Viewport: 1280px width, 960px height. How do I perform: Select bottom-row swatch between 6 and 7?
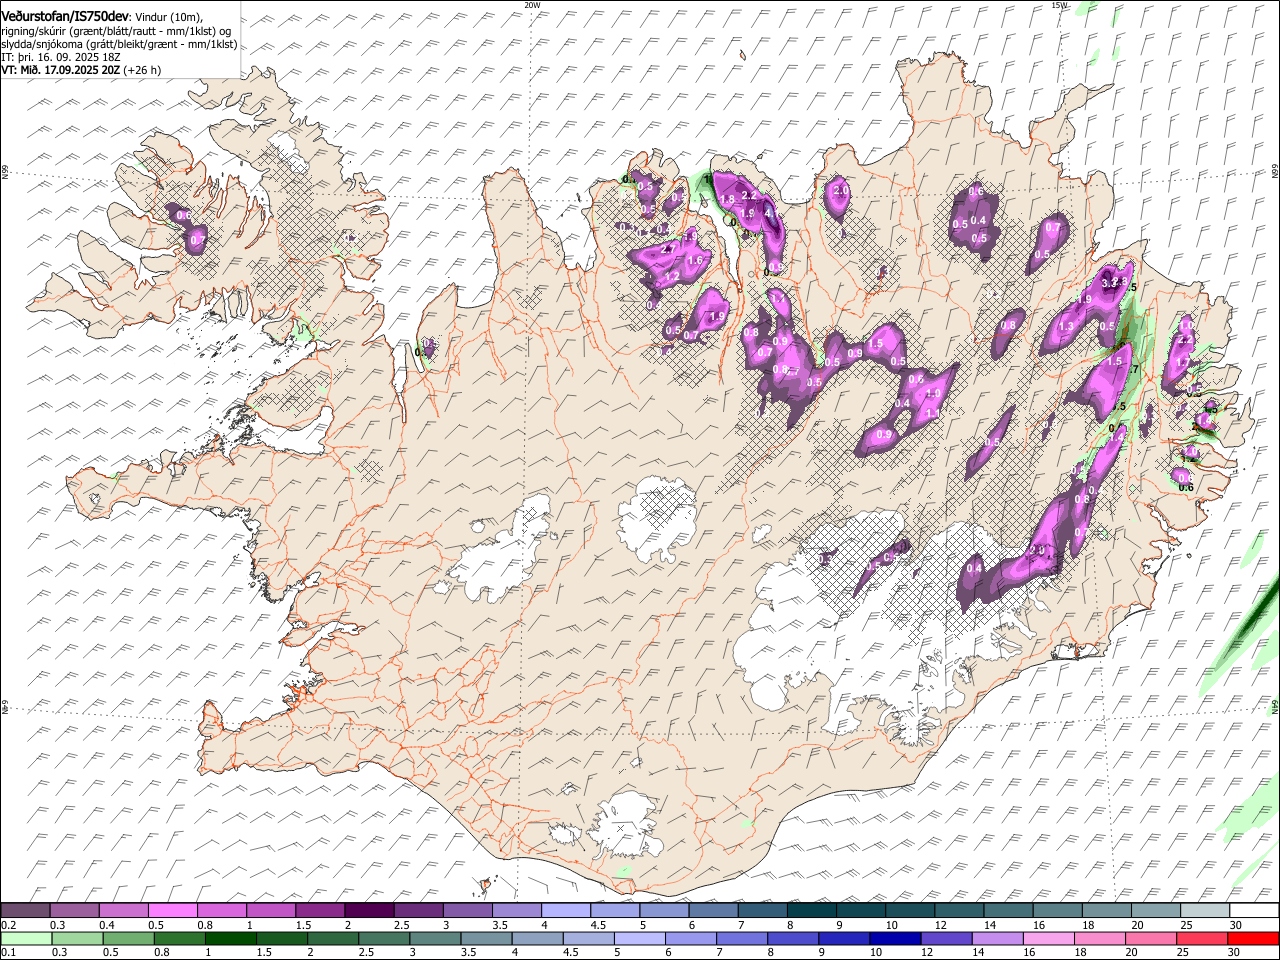691,938
